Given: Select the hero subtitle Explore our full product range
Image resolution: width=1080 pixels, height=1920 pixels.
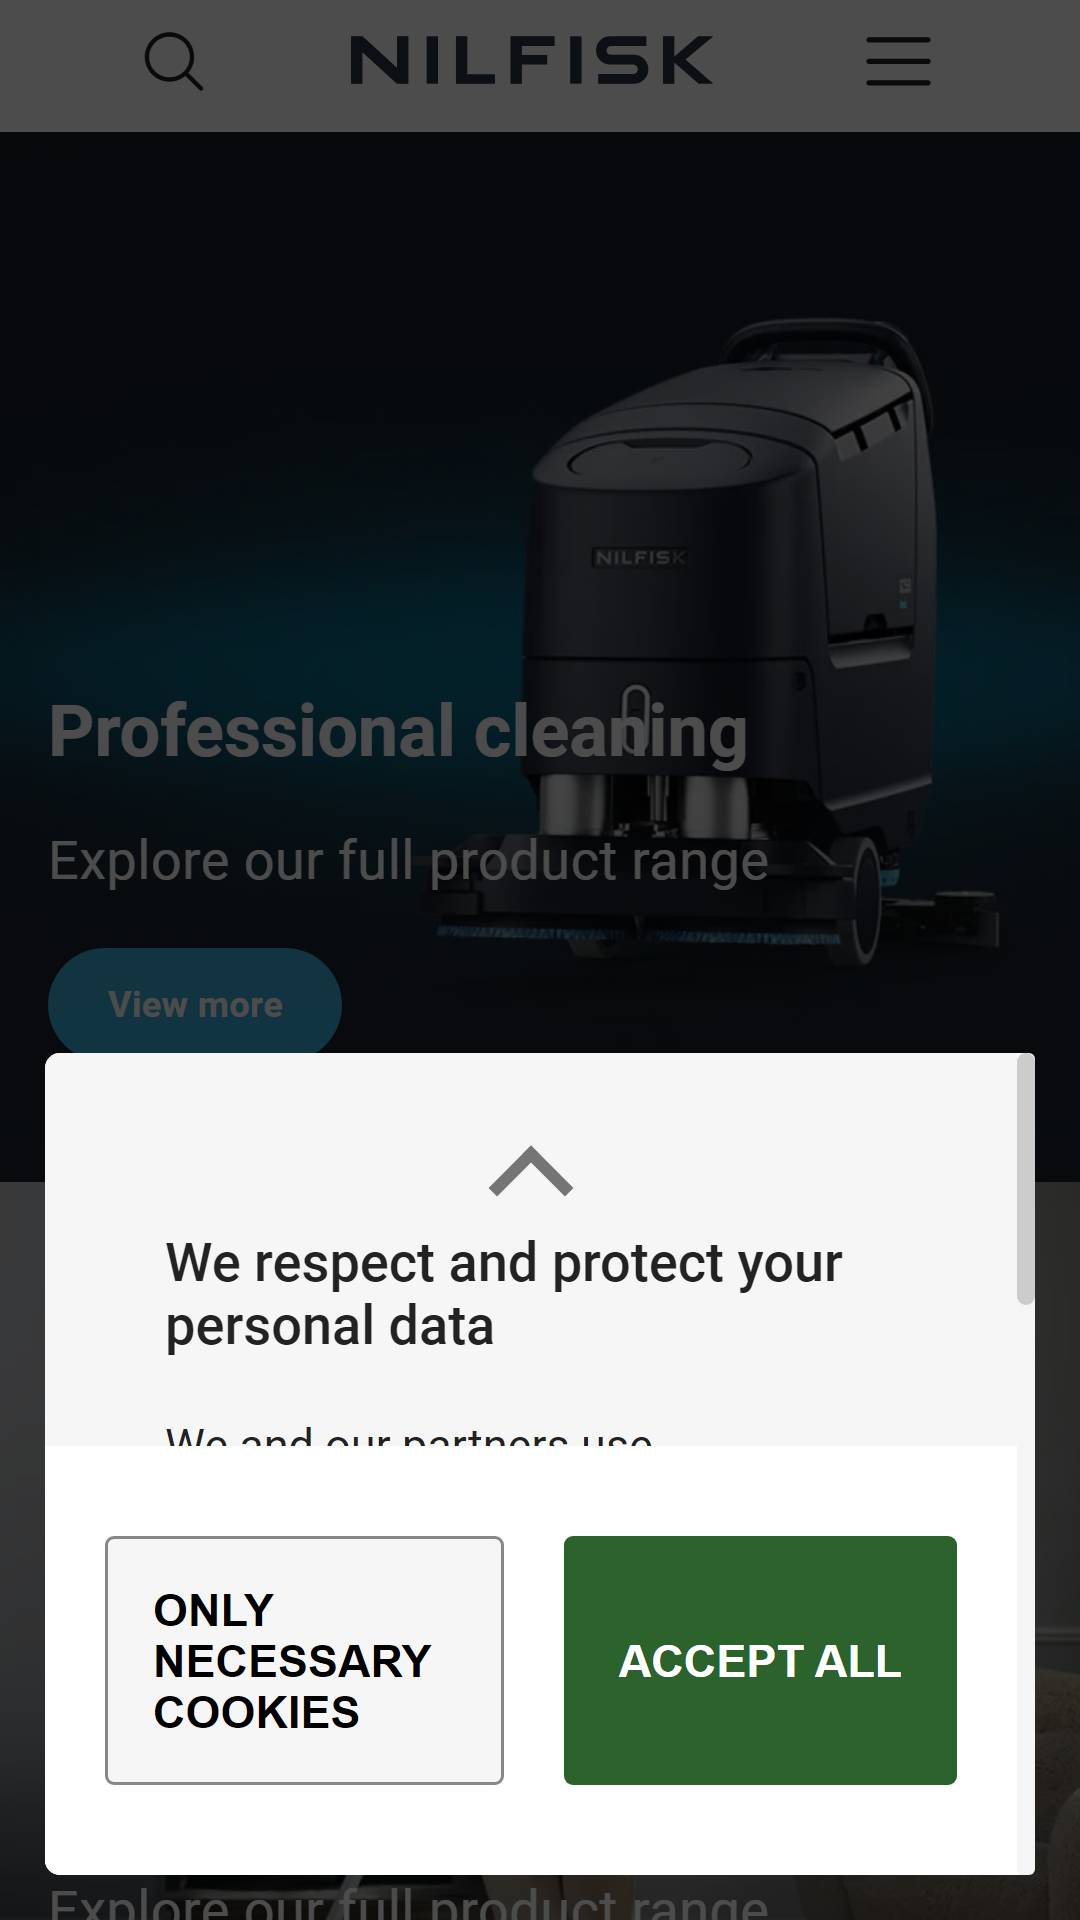Looking at the screenshot, I should pyautogui.click(x=408, y=861).
